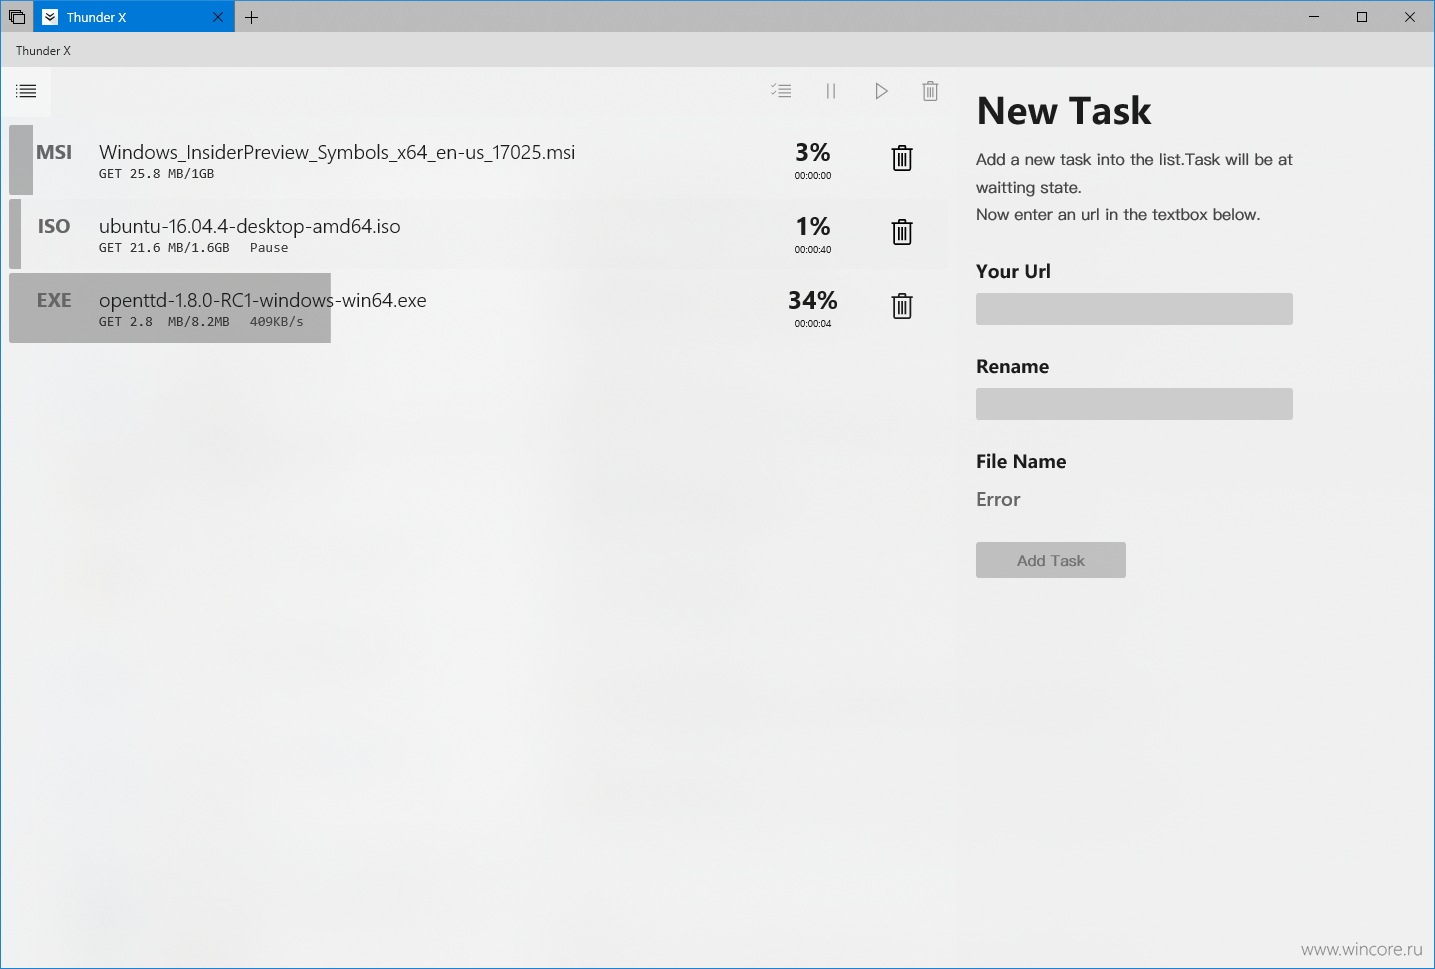Click the 00:00:40 remaining time
This screenshot has height=969, width=1435.
813,250
